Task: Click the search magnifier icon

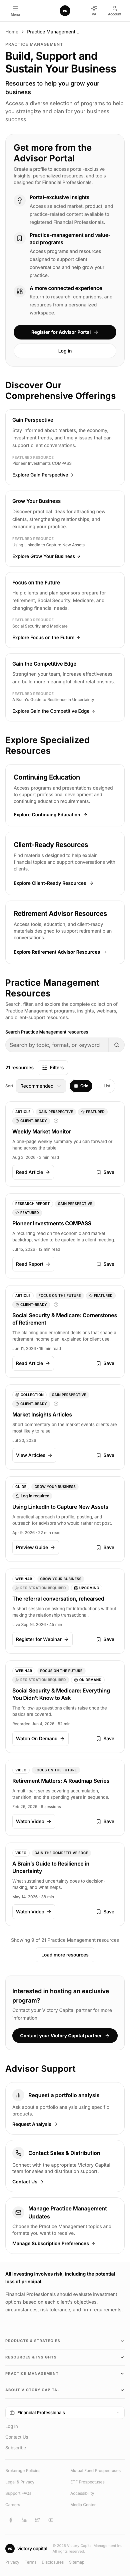Action: click(117, 1045)
